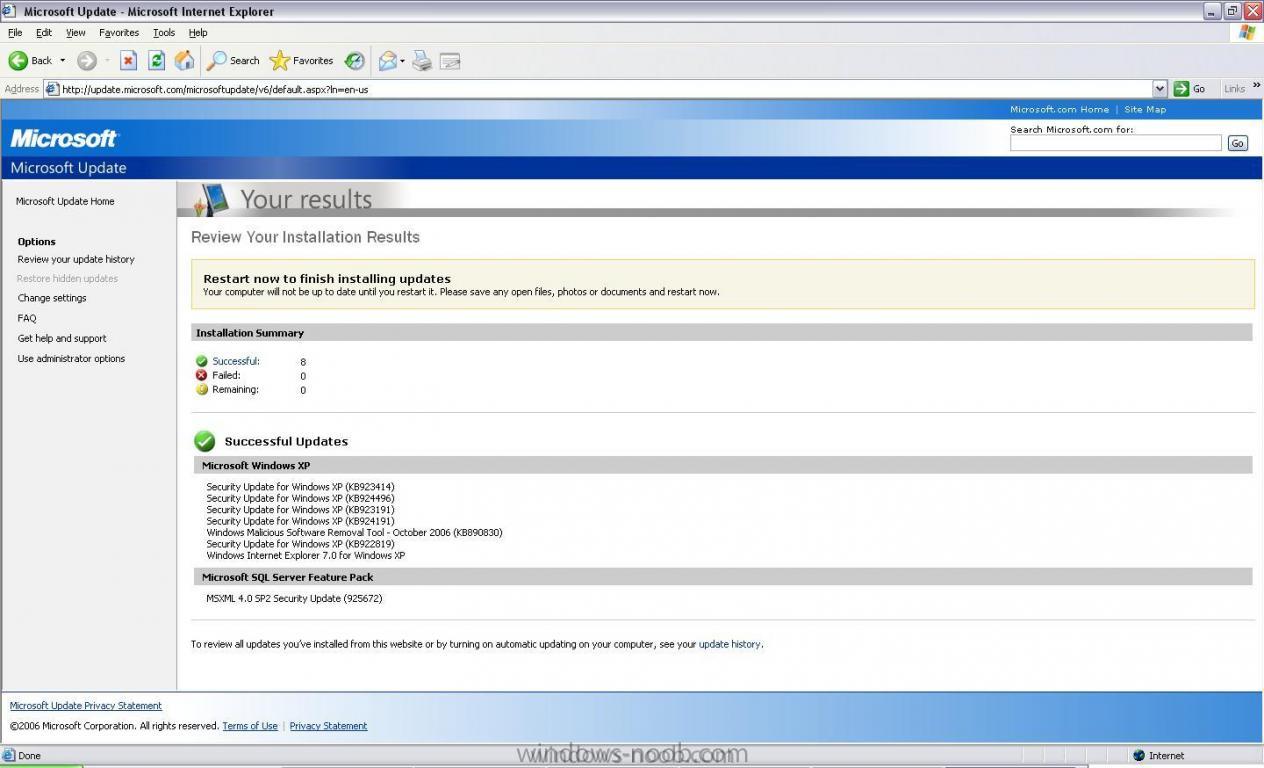Expand the Links toolbar chevron
Screen dimensions: 1264x768
[1257, 86]
